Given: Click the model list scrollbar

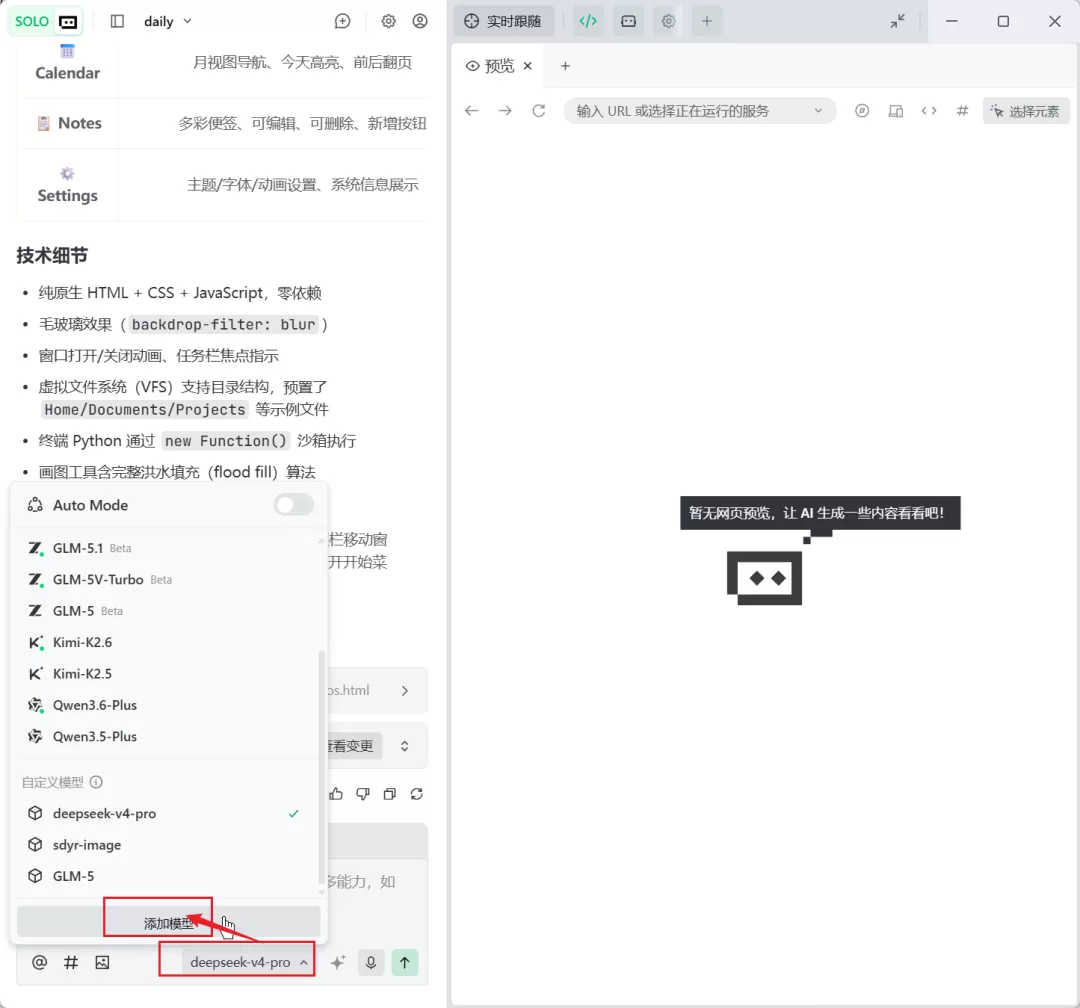Looking at the screenshot, I should pyautogui.click(x=321, y=765).
